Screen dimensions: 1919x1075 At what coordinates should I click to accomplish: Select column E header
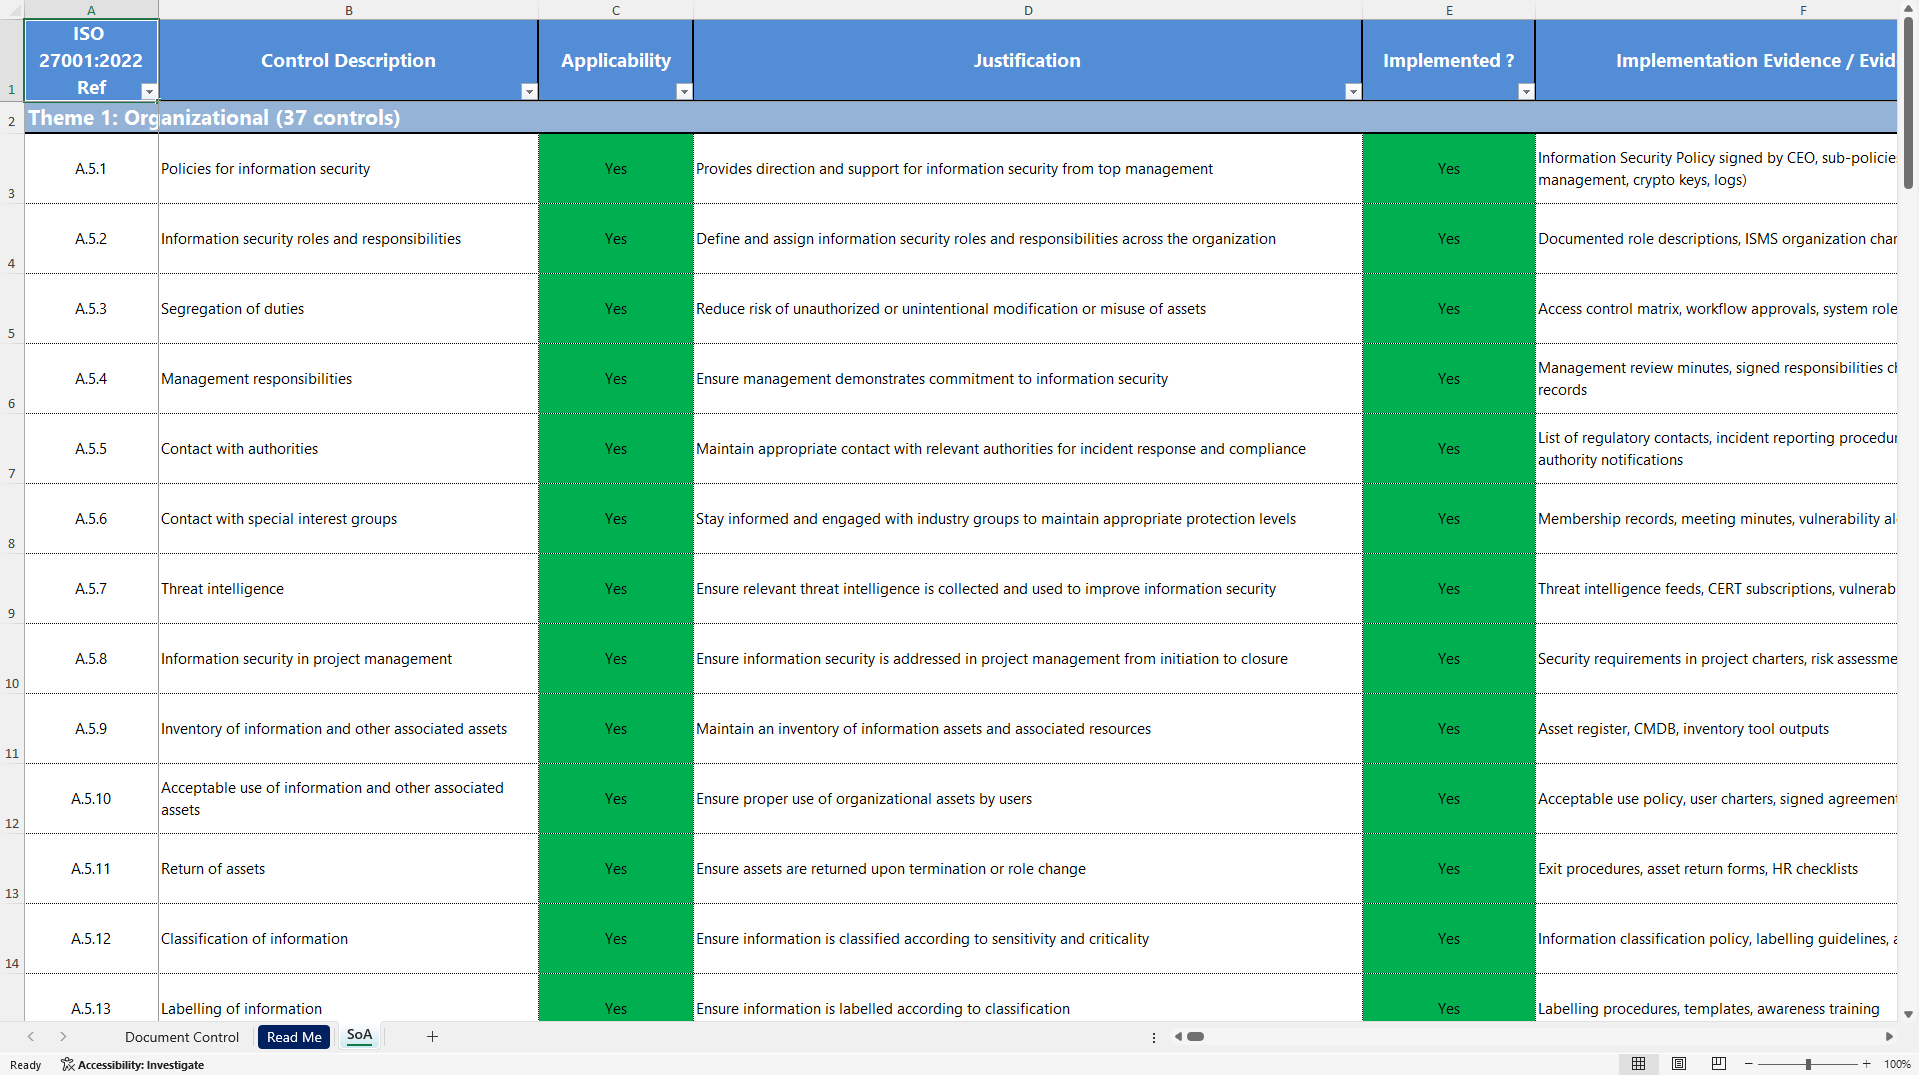pos(1448,10)
